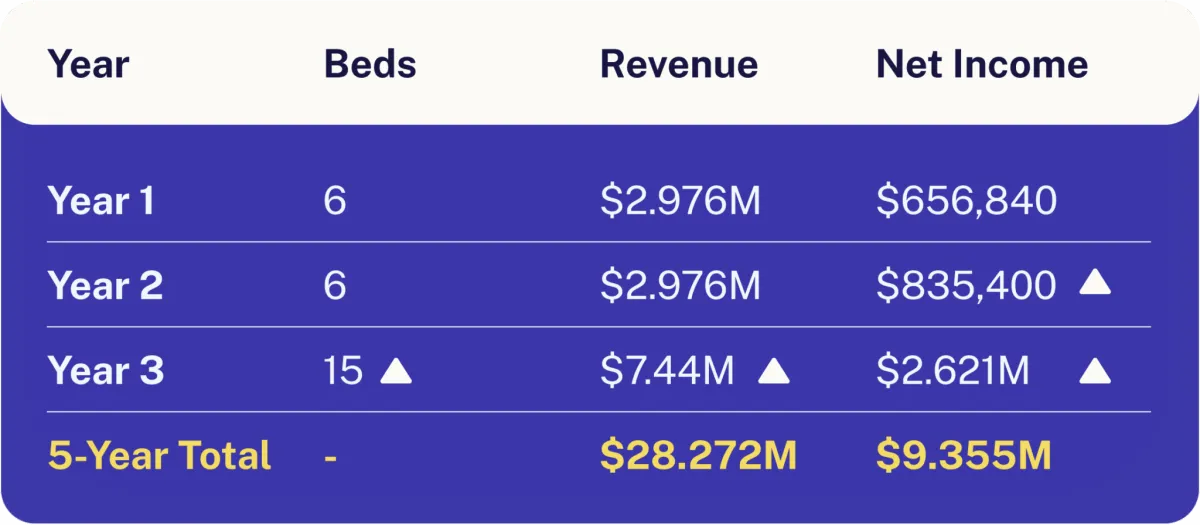Click the Year 2 net income $835,400
The height and width of the screenshot is (525, 1200).
[966, 286]
